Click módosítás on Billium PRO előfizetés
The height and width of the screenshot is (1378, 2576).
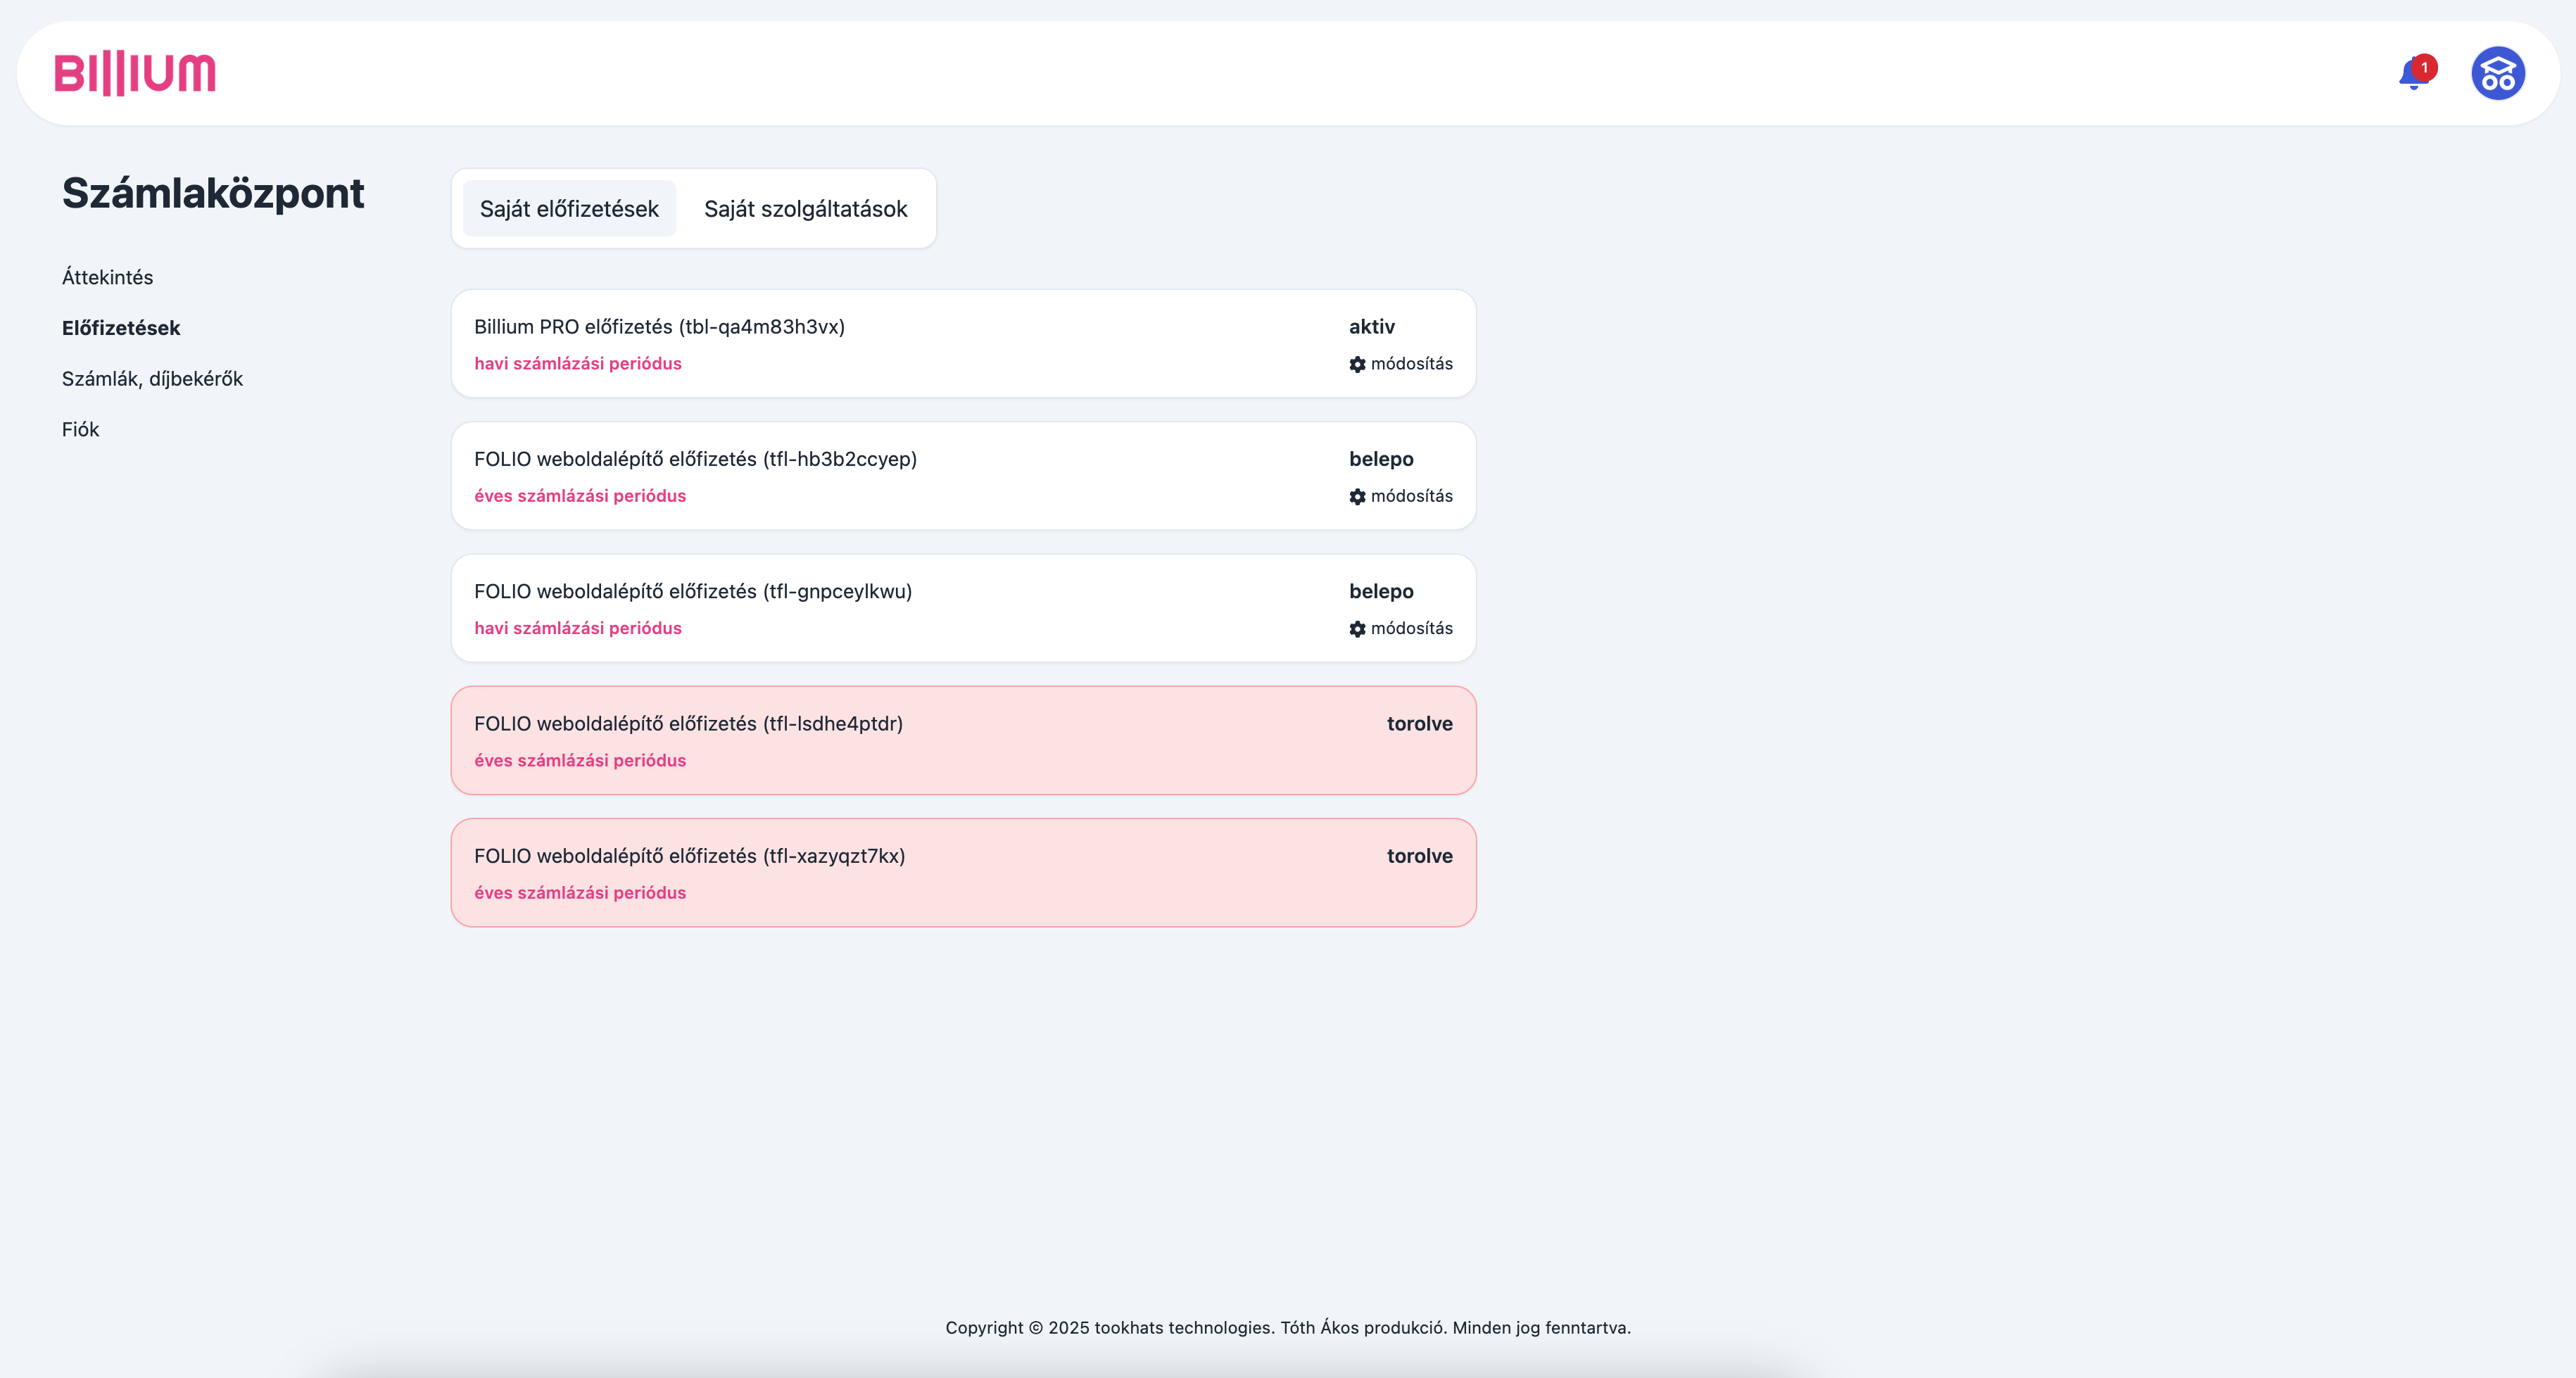tap(1411, 364)
